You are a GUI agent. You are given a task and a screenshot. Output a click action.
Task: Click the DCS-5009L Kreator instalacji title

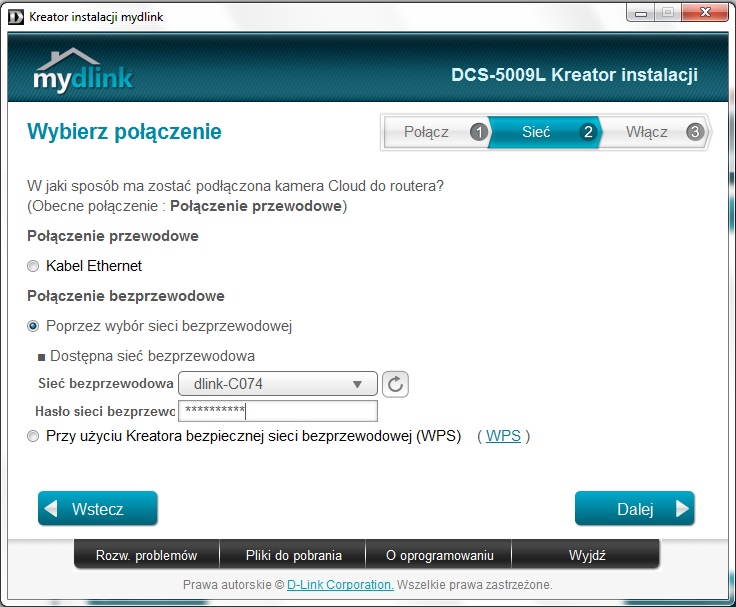click(574, 75)
